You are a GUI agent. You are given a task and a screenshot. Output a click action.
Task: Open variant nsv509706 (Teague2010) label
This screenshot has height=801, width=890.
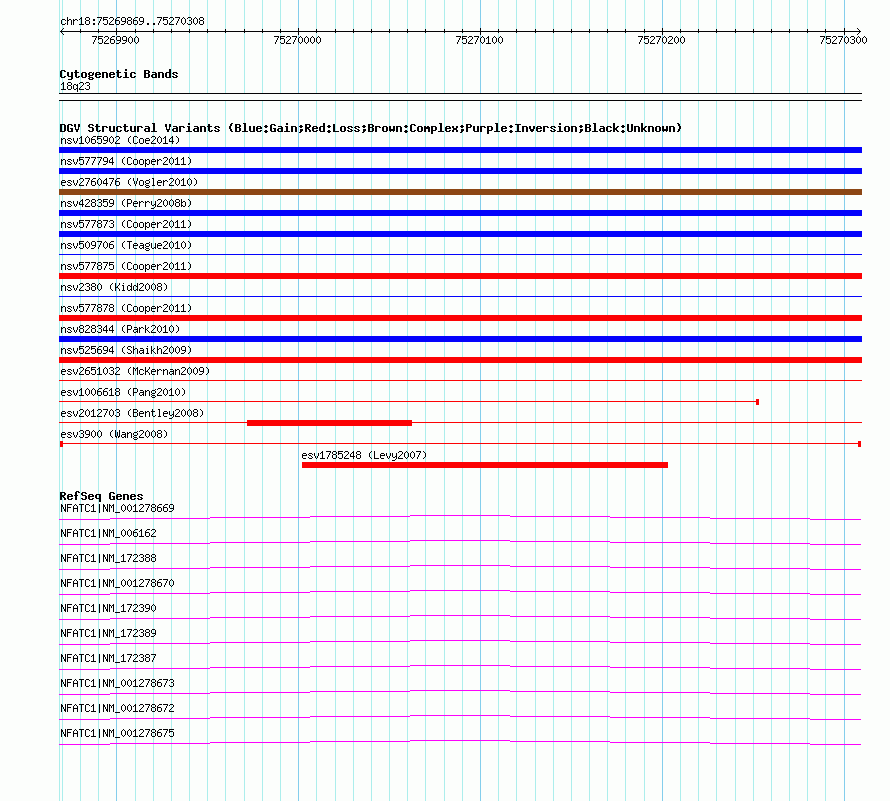point(126,245)
